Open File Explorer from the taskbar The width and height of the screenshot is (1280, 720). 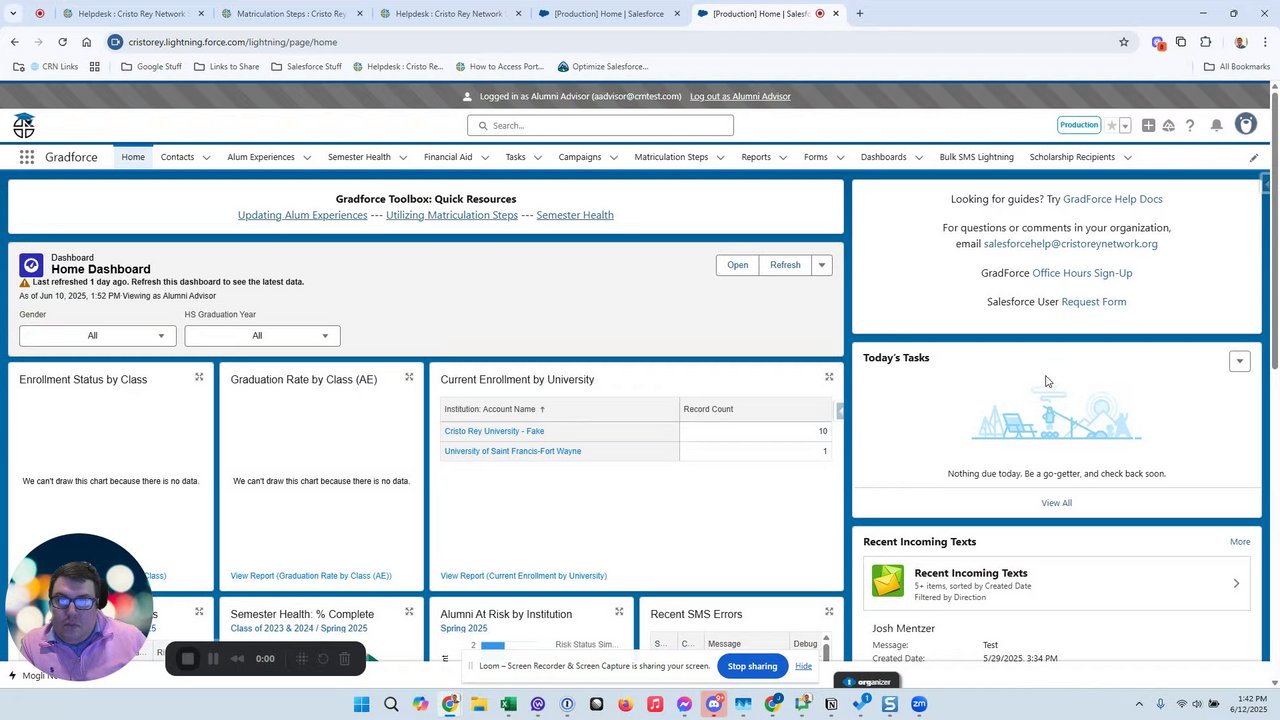479,705
